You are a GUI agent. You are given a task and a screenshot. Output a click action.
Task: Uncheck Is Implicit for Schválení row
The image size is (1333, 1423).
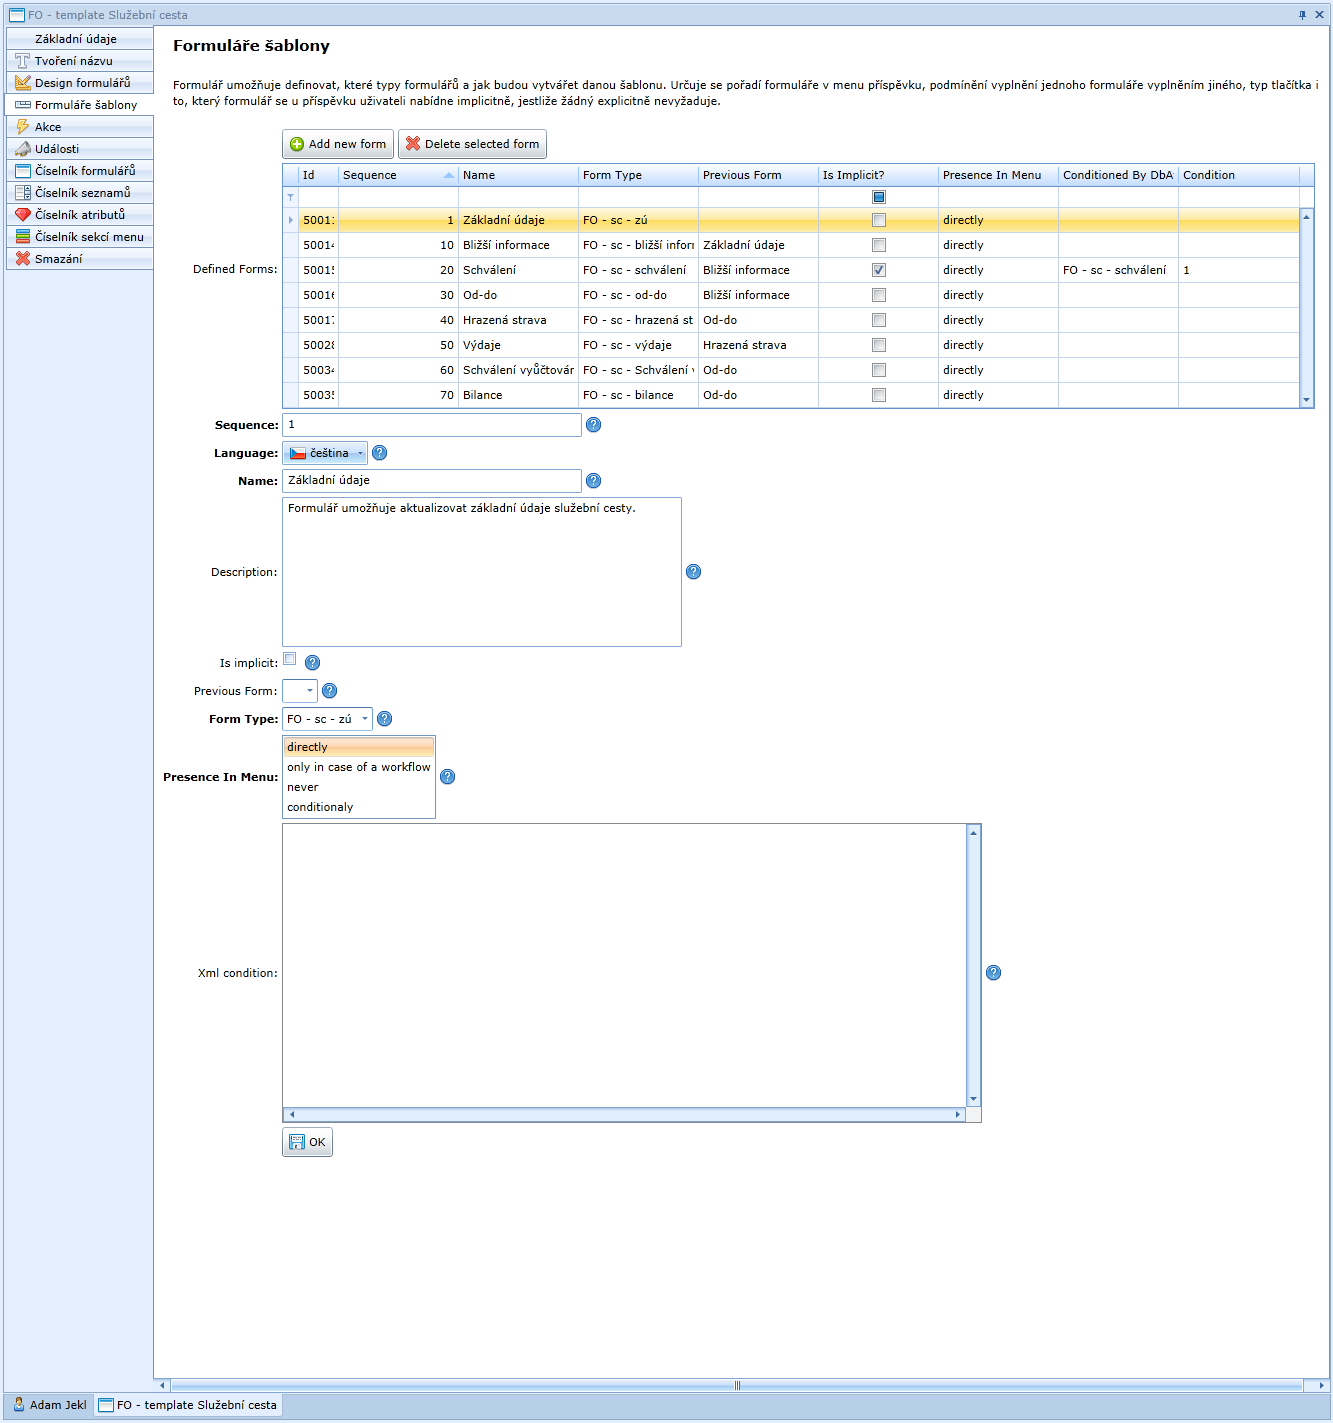pyautogui.click(x=878, y=270)
